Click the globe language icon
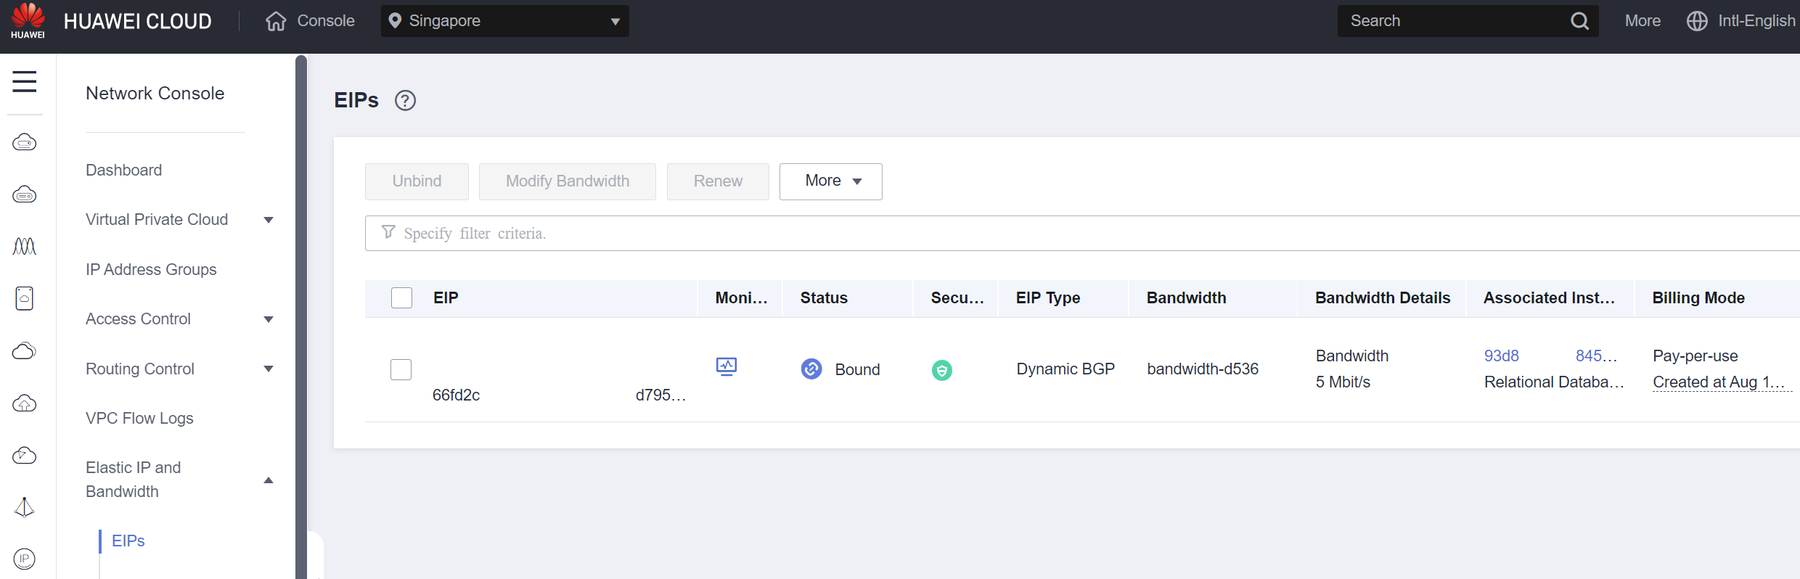The image size is (1800, 579). (x=1697, y=21)
